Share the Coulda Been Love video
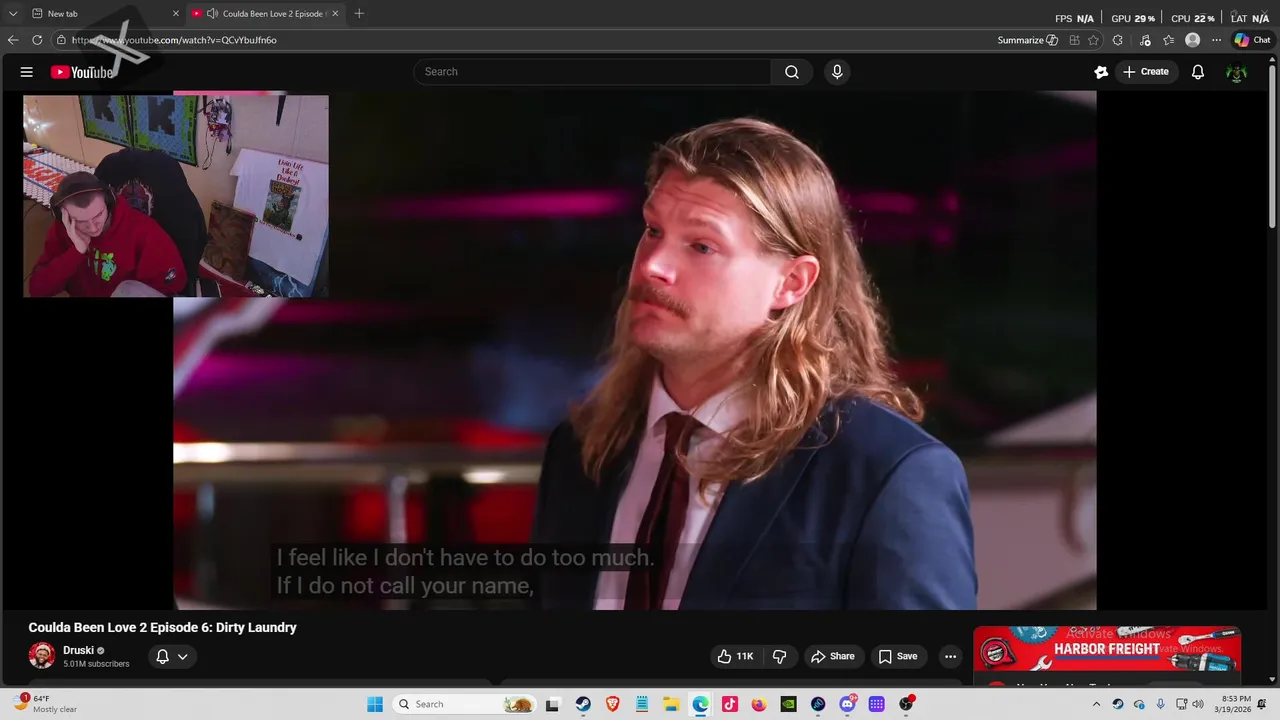Screen dimensions: 1280x720 point(832,656)
